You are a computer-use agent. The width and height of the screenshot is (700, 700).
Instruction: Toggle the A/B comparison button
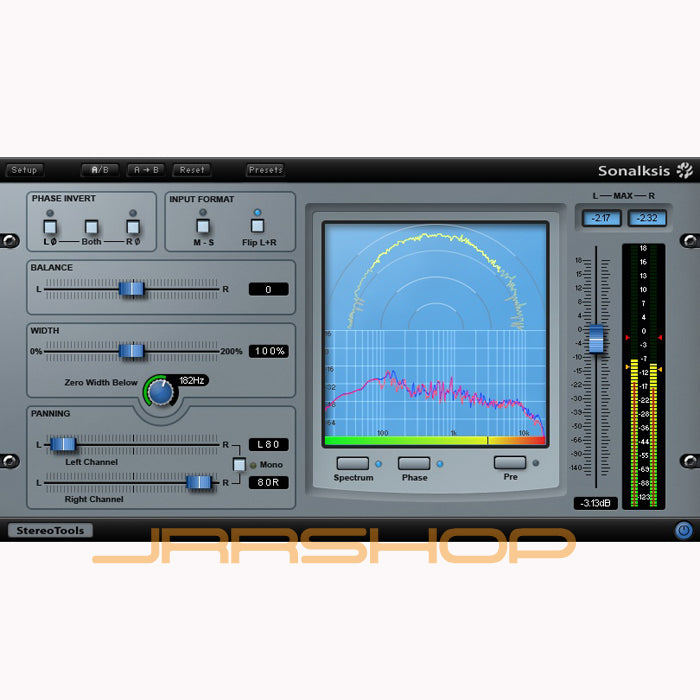[x=100, y=170]
